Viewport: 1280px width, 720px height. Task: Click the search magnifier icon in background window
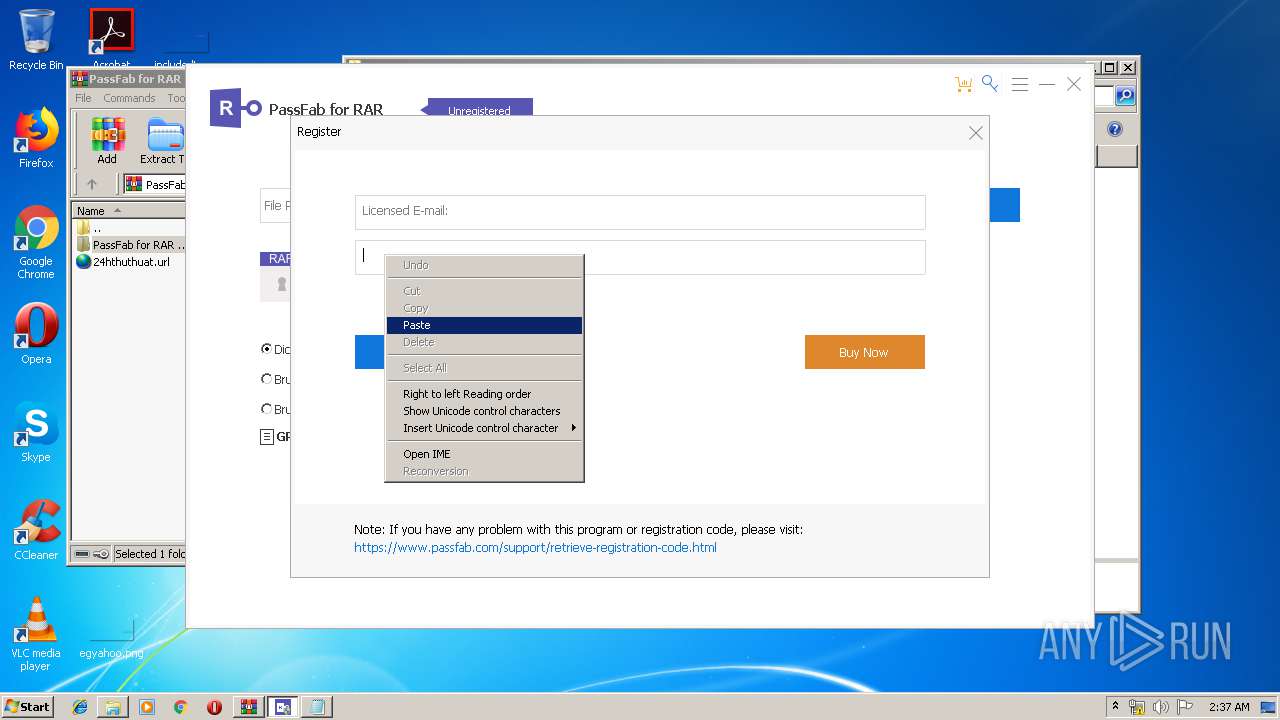pos(1125,96)
